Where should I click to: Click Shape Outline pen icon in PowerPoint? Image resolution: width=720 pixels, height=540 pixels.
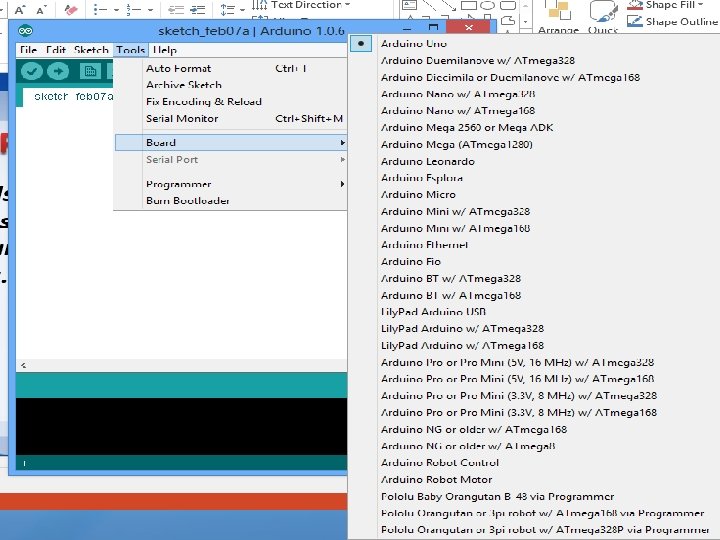click(635, 21)
